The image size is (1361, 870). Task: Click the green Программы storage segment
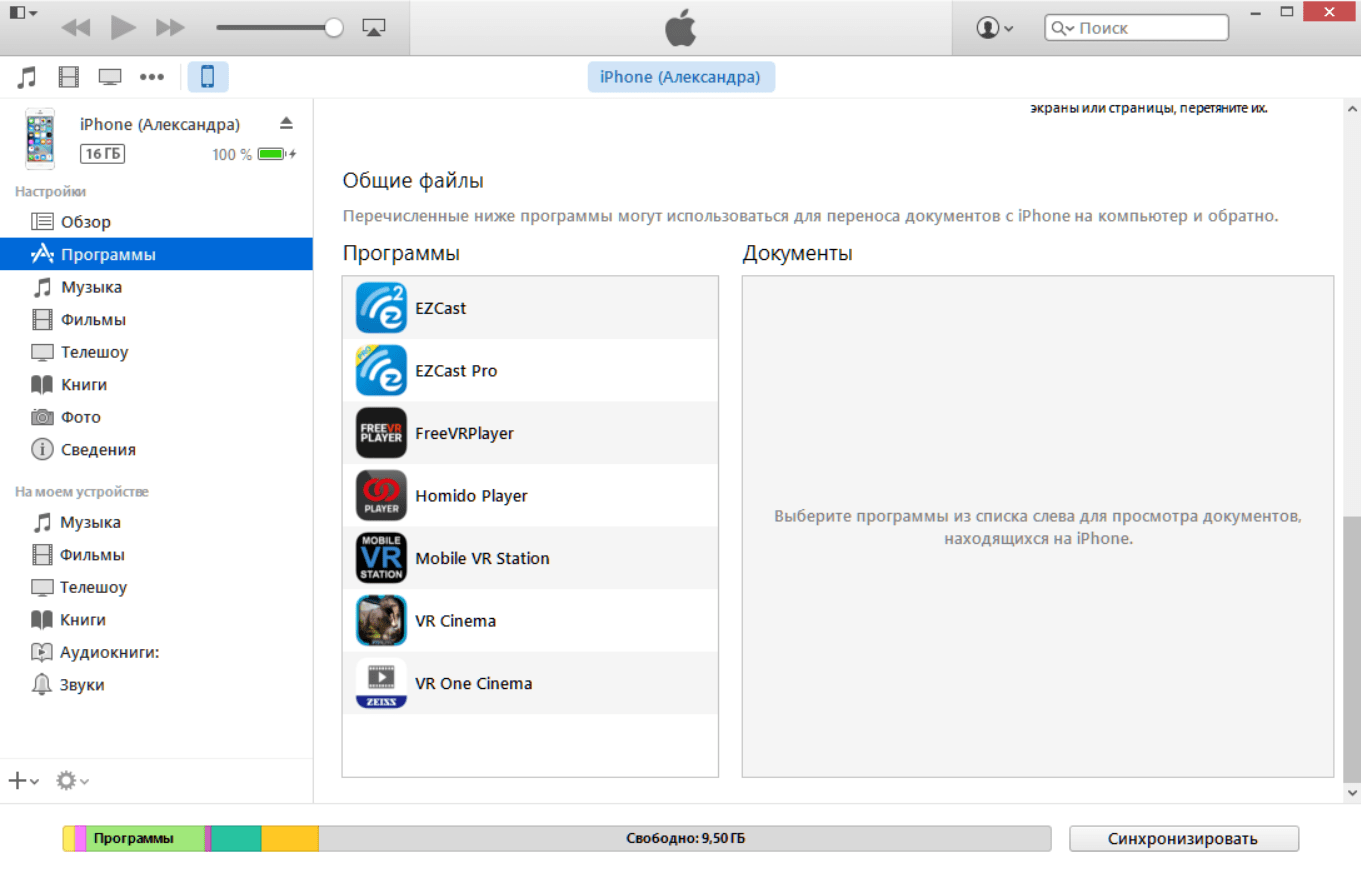[145, 839]
